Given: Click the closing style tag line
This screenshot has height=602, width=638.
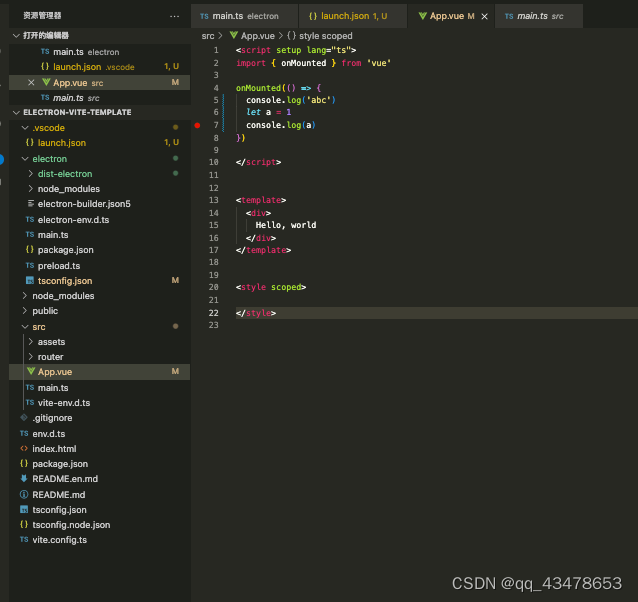Looking at the screenshot, I should (x=256, y=313).
